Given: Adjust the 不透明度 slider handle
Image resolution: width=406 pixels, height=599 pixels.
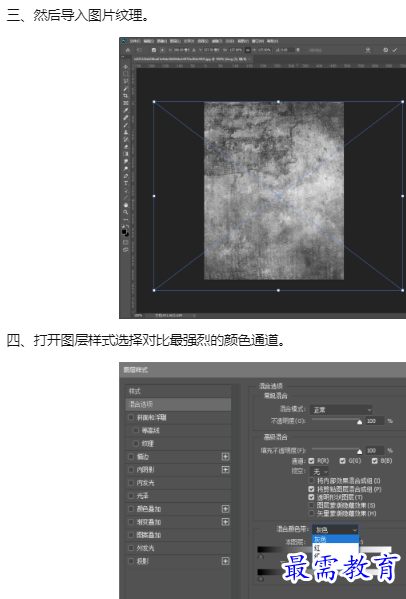Looking at the screenshot, I should pos(359,422).
